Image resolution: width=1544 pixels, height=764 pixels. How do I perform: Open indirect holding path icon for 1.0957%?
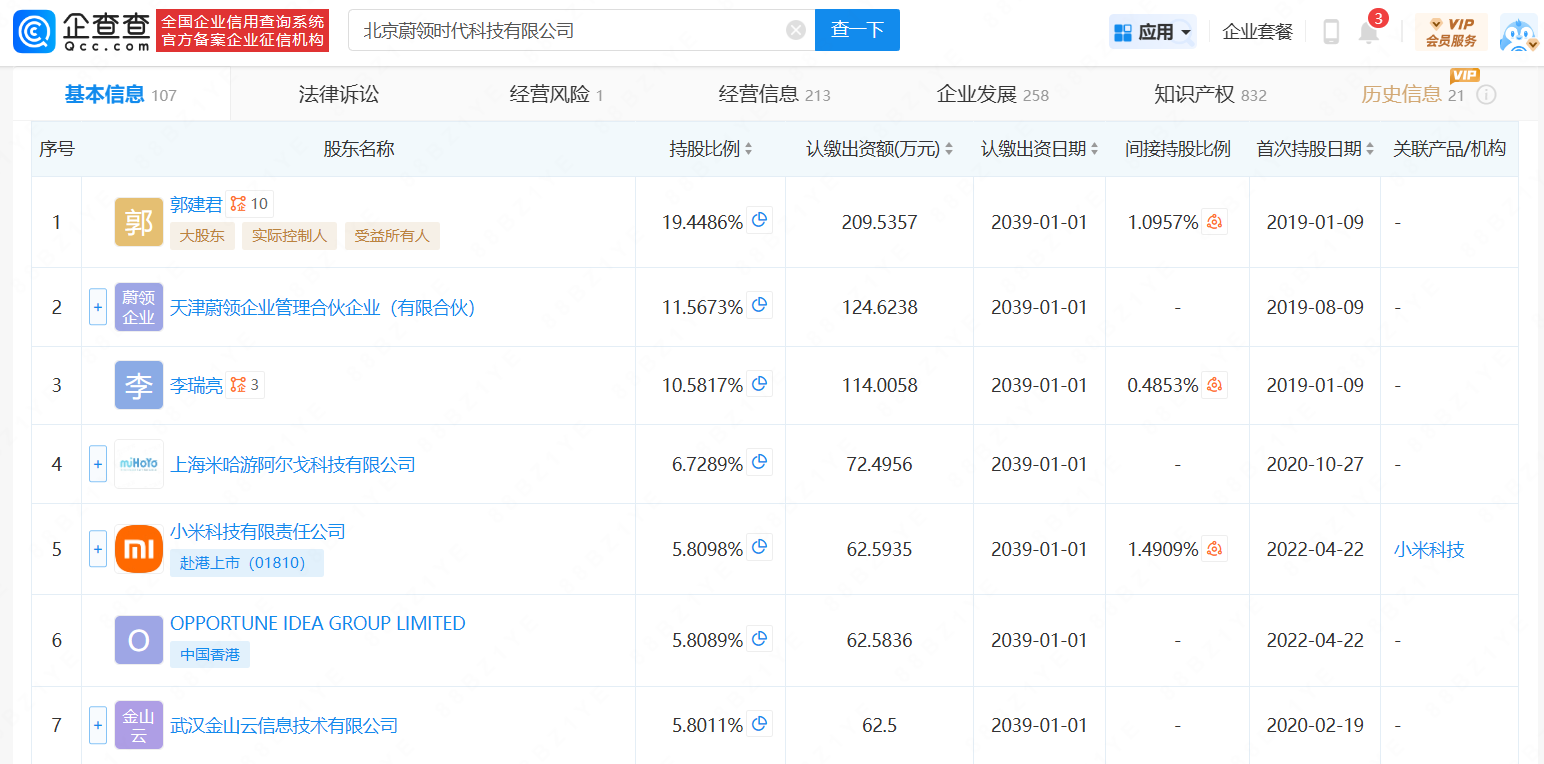[1215, 222]
